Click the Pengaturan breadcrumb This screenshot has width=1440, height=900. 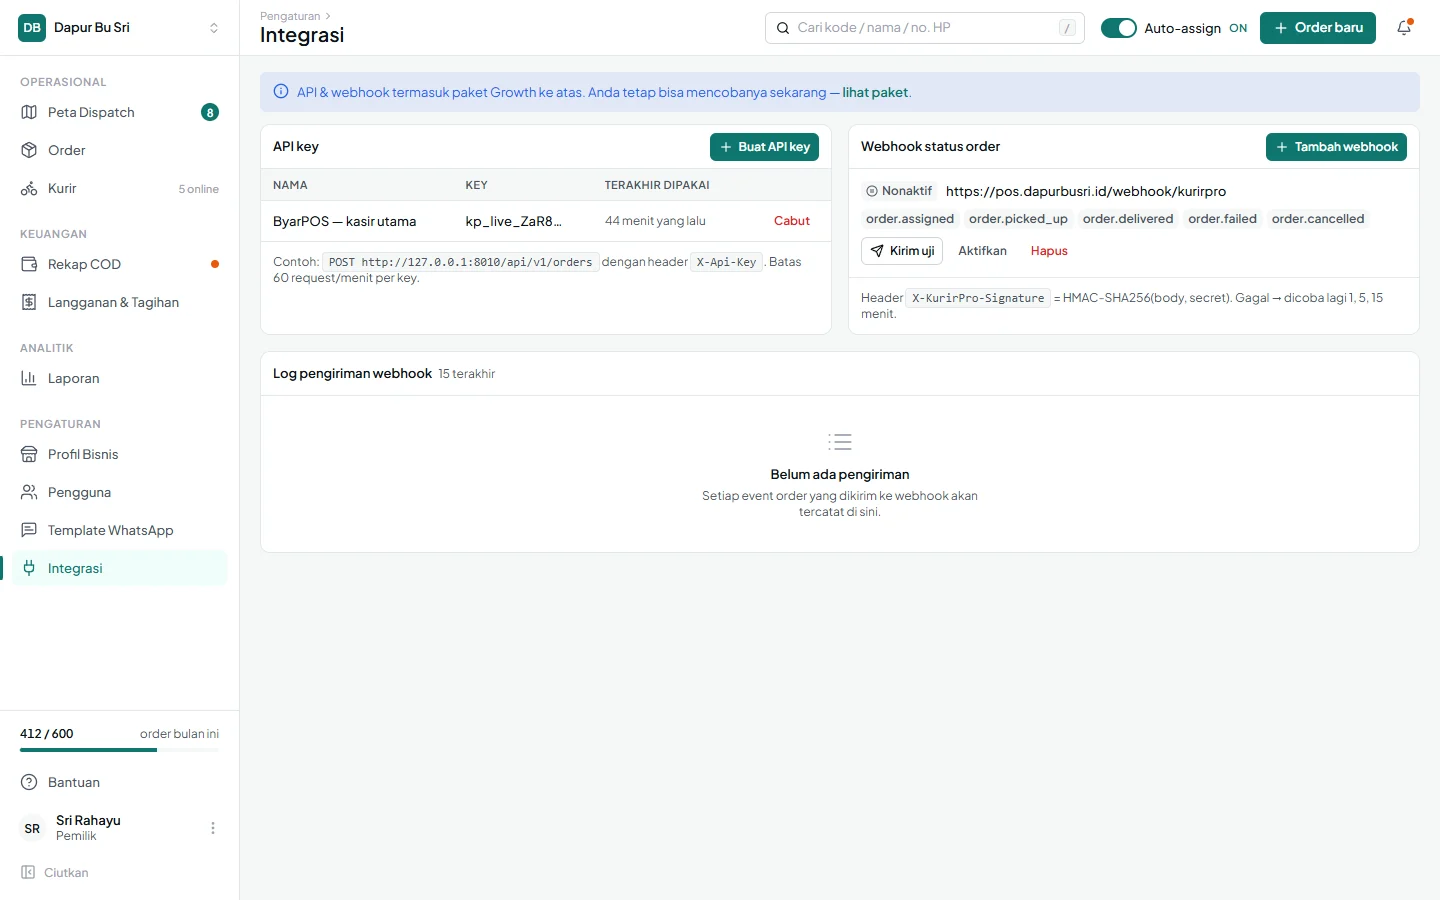(x=290, y=16)
